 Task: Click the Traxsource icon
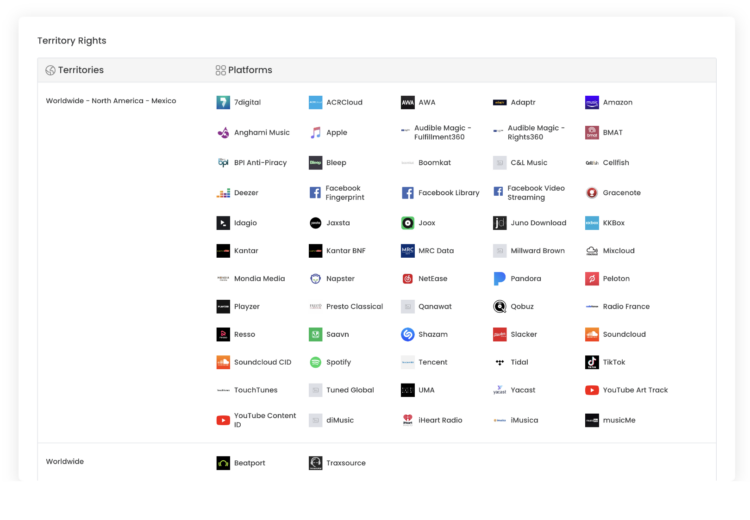(315, 463)
